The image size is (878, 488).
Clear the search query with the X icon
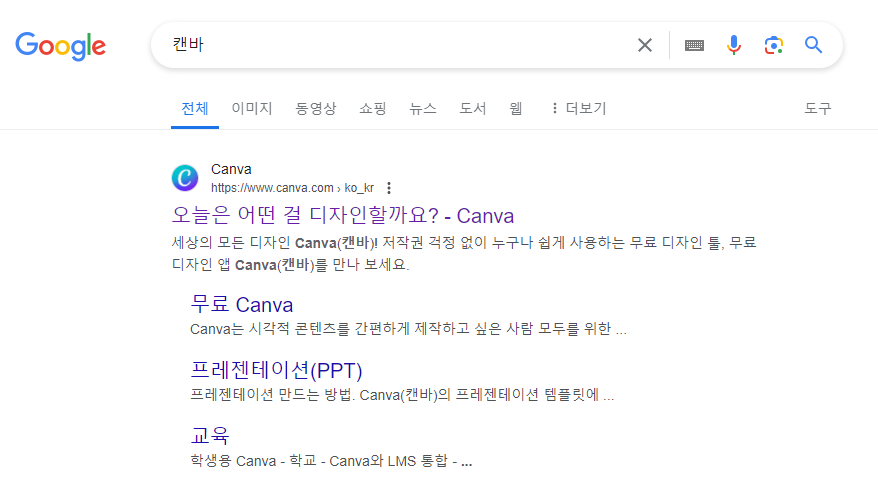coord(645,45)
